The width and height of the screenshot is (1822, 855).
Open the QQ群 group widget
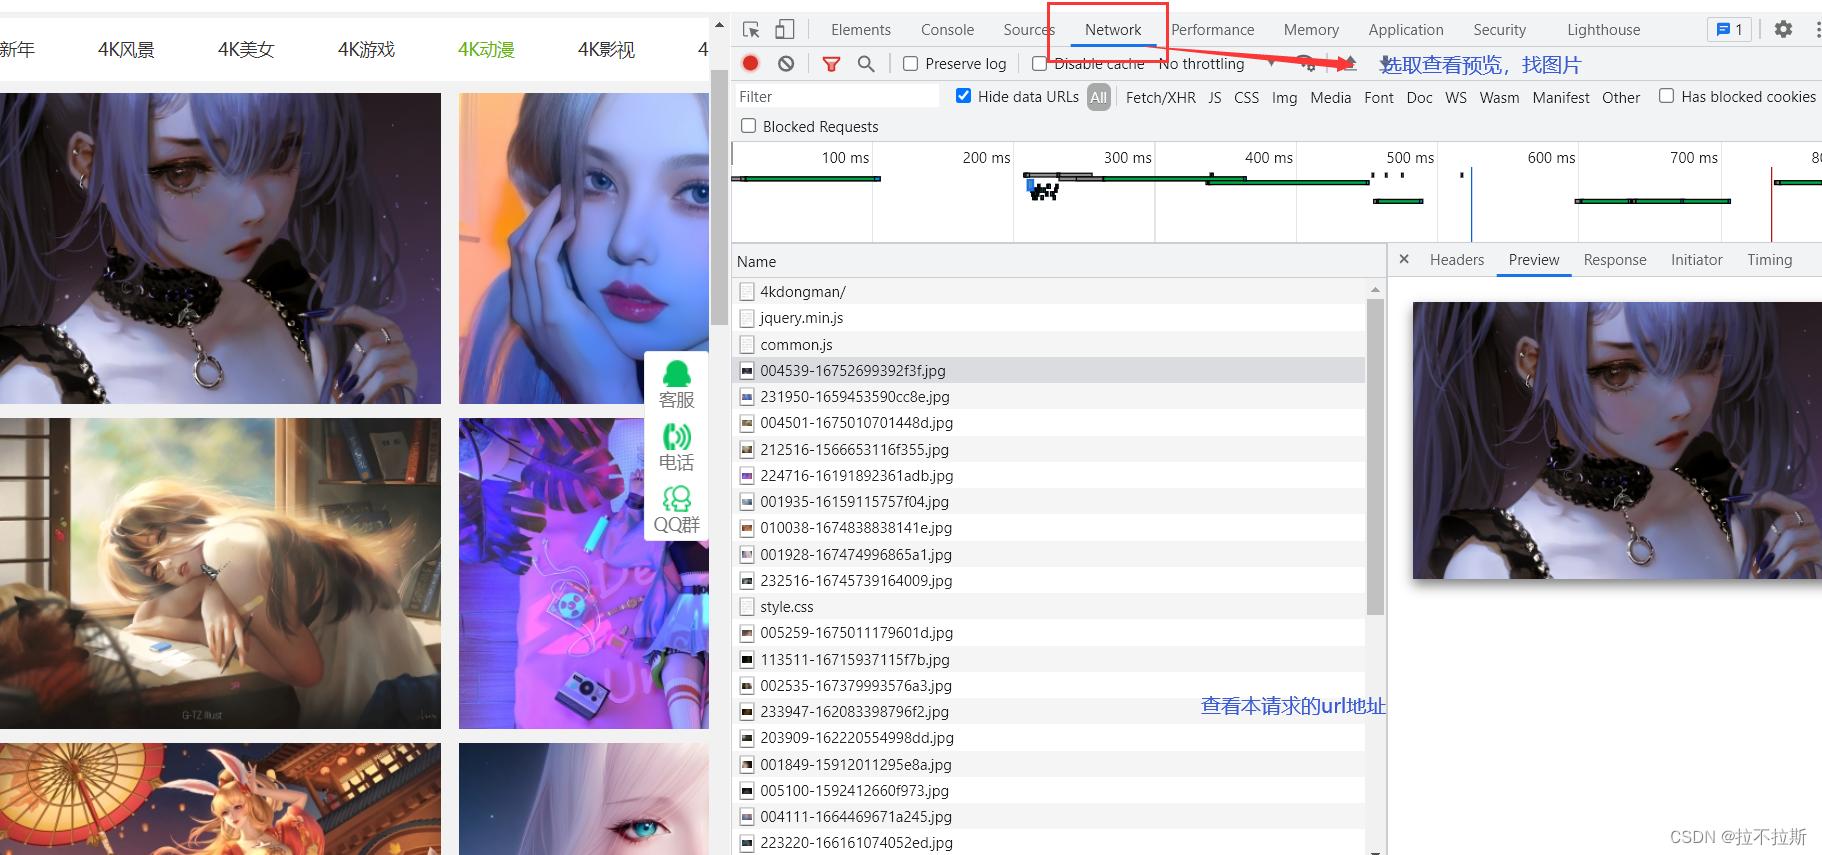(x=677, y=509)
